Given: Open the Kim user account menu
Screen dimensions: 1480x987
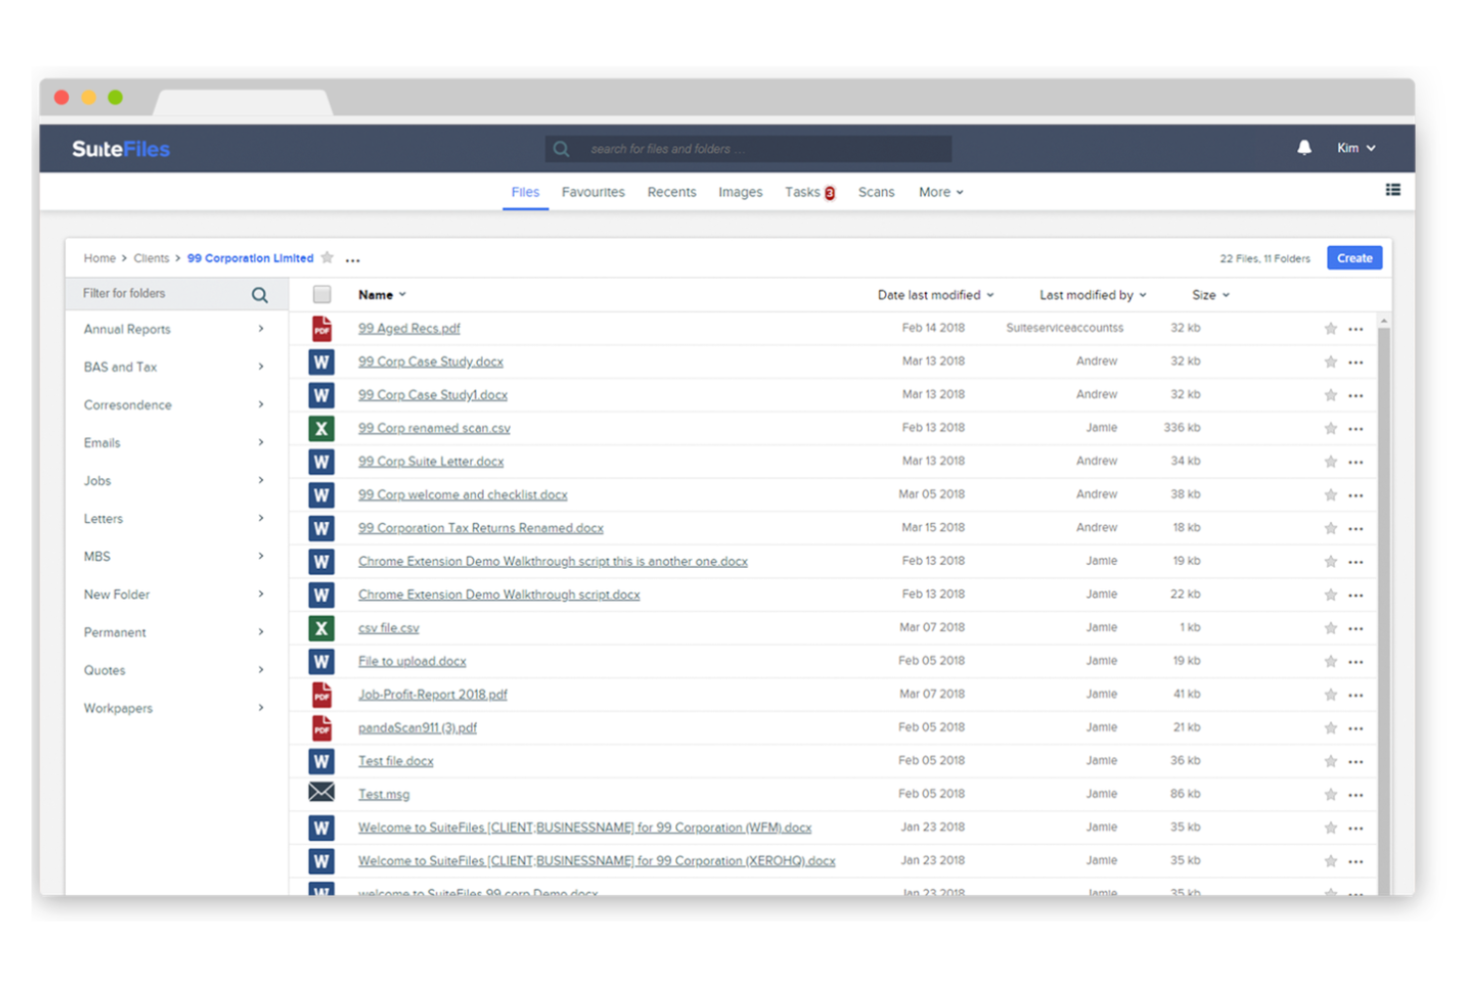Looking at the screenshot, I should point(1356,147).
